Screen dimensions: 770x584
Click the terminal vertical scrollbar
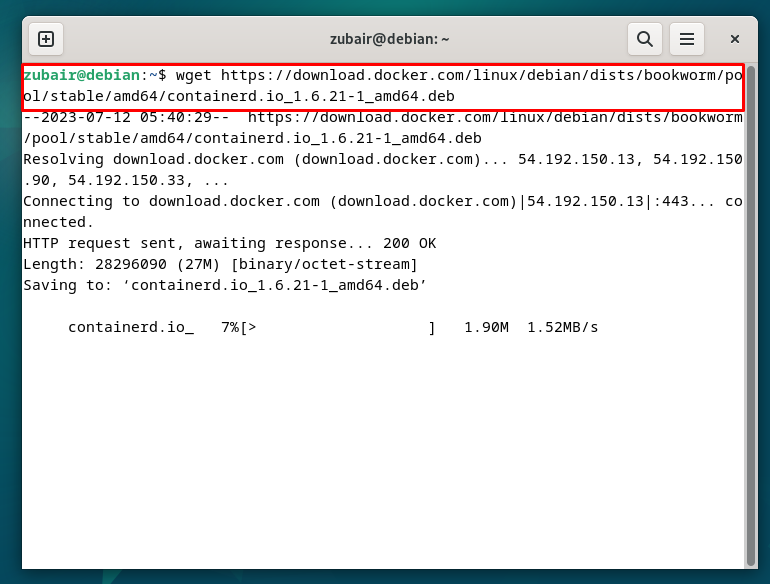(750, 316)
